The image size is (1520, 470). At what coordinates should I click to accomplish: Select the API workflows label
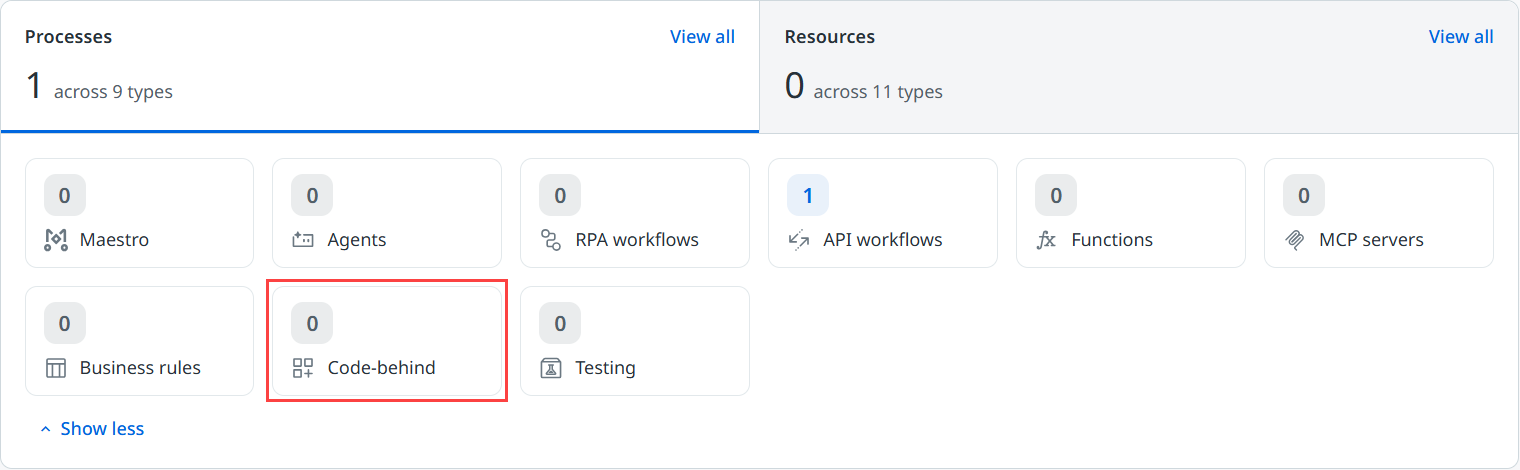click(x=883, y=240)
